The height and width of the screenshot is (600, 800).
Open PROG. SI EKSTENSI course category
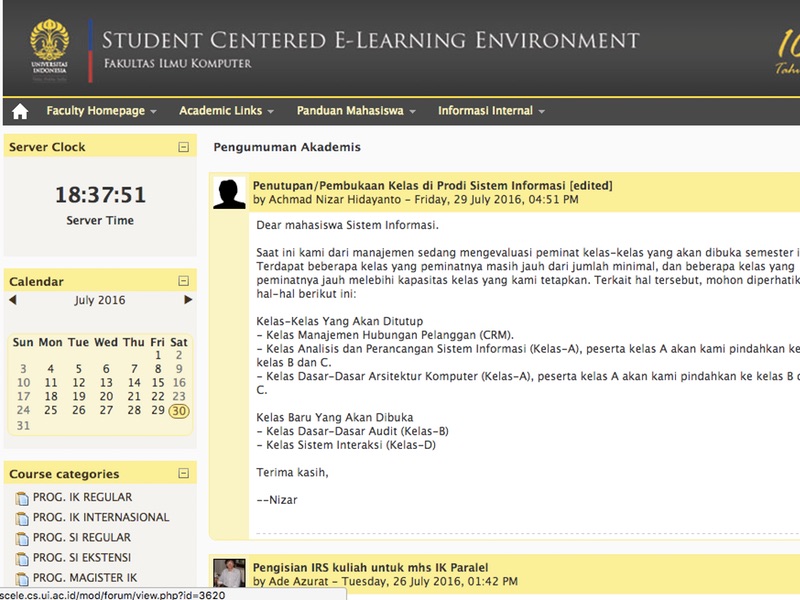[x=82, y=558]
